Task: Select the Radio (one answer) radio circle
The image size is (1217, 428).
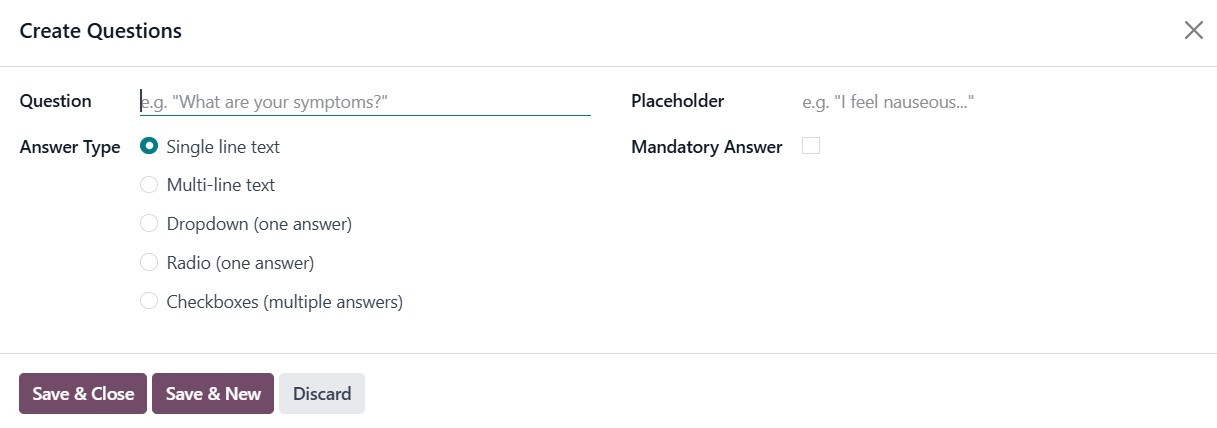Action: pyautogui.click(x=149, y=263)
